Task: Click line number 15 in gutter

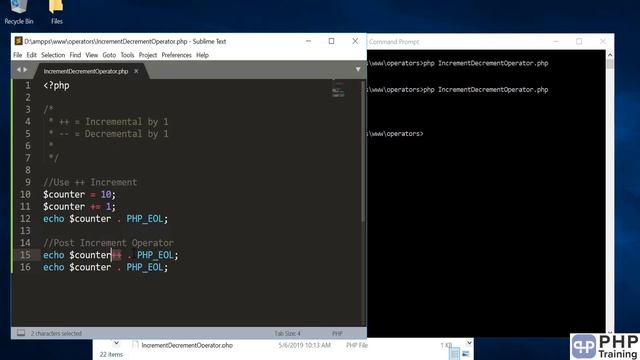Action: (x=25, y=255)
